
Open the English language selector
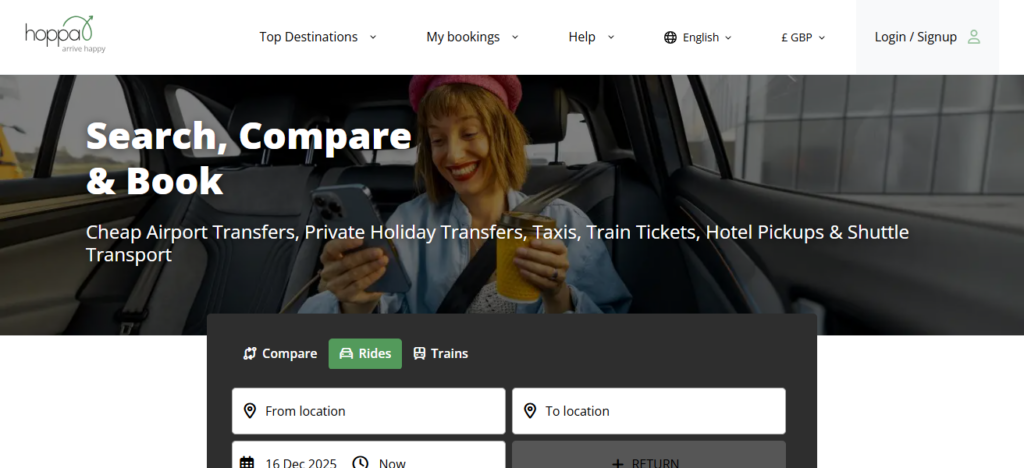[x=697, y=37]
